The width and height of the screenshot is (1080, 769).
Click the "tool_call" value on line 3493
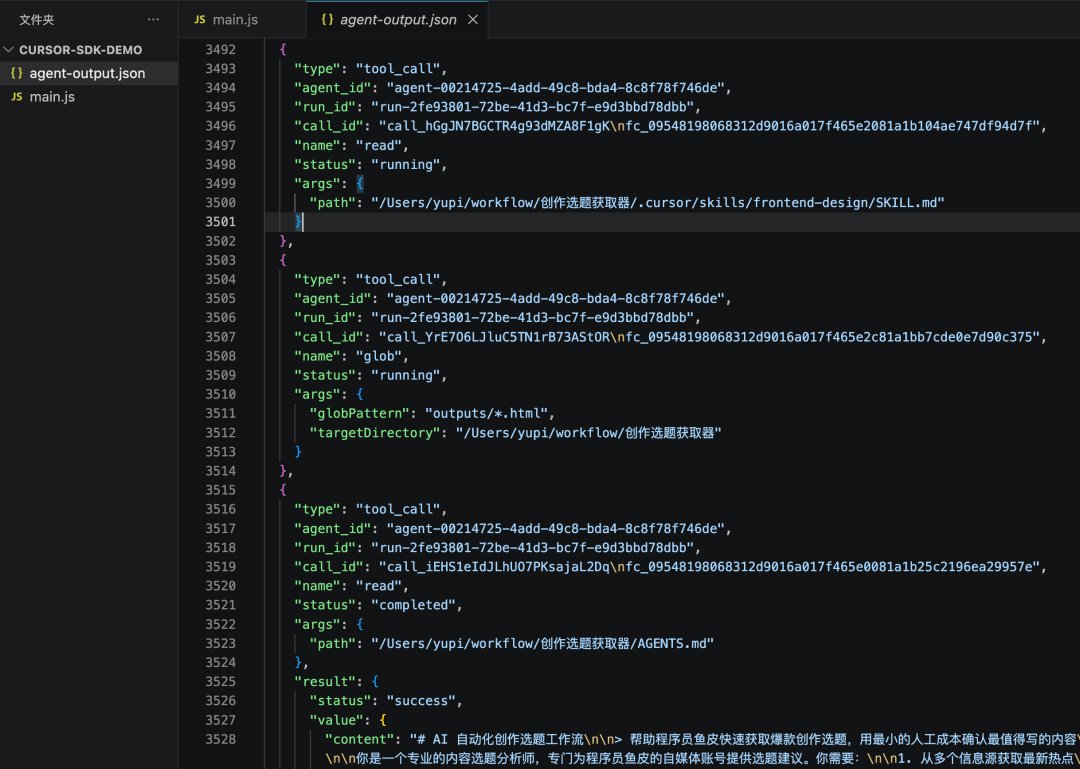coord(397,69)
